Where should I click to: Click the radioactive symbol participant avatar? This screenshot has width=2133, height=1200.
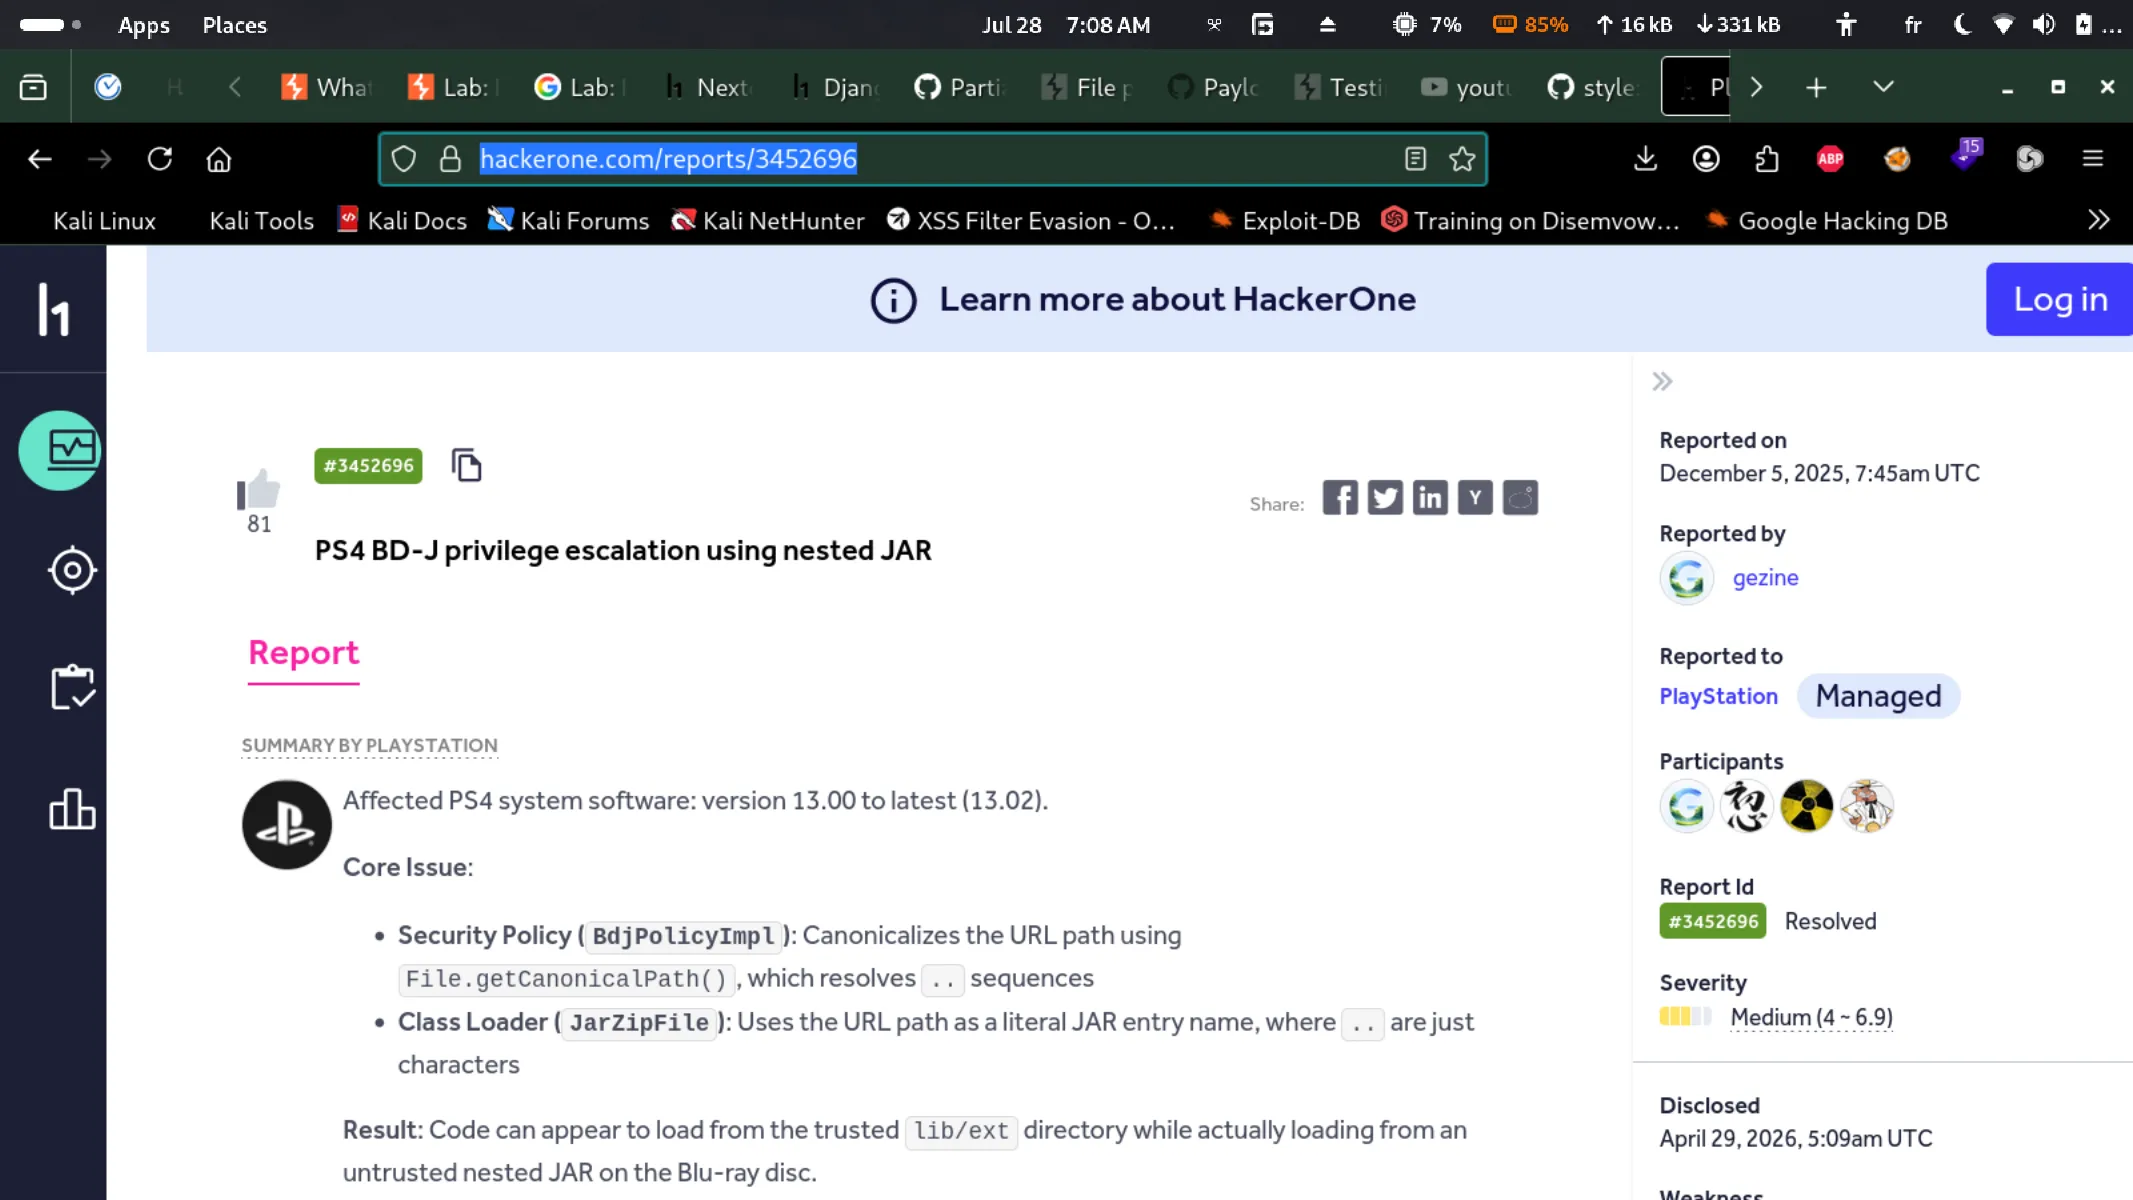tap(1806, 806)
